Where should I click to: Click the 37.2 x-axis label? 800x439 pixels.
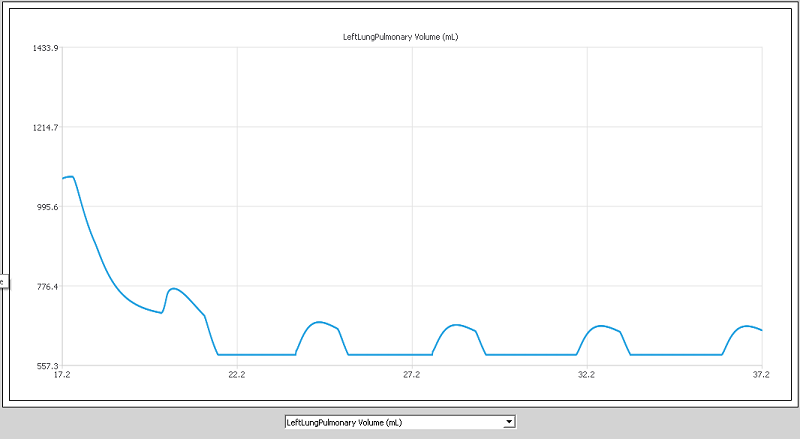(x=762, y=375)
